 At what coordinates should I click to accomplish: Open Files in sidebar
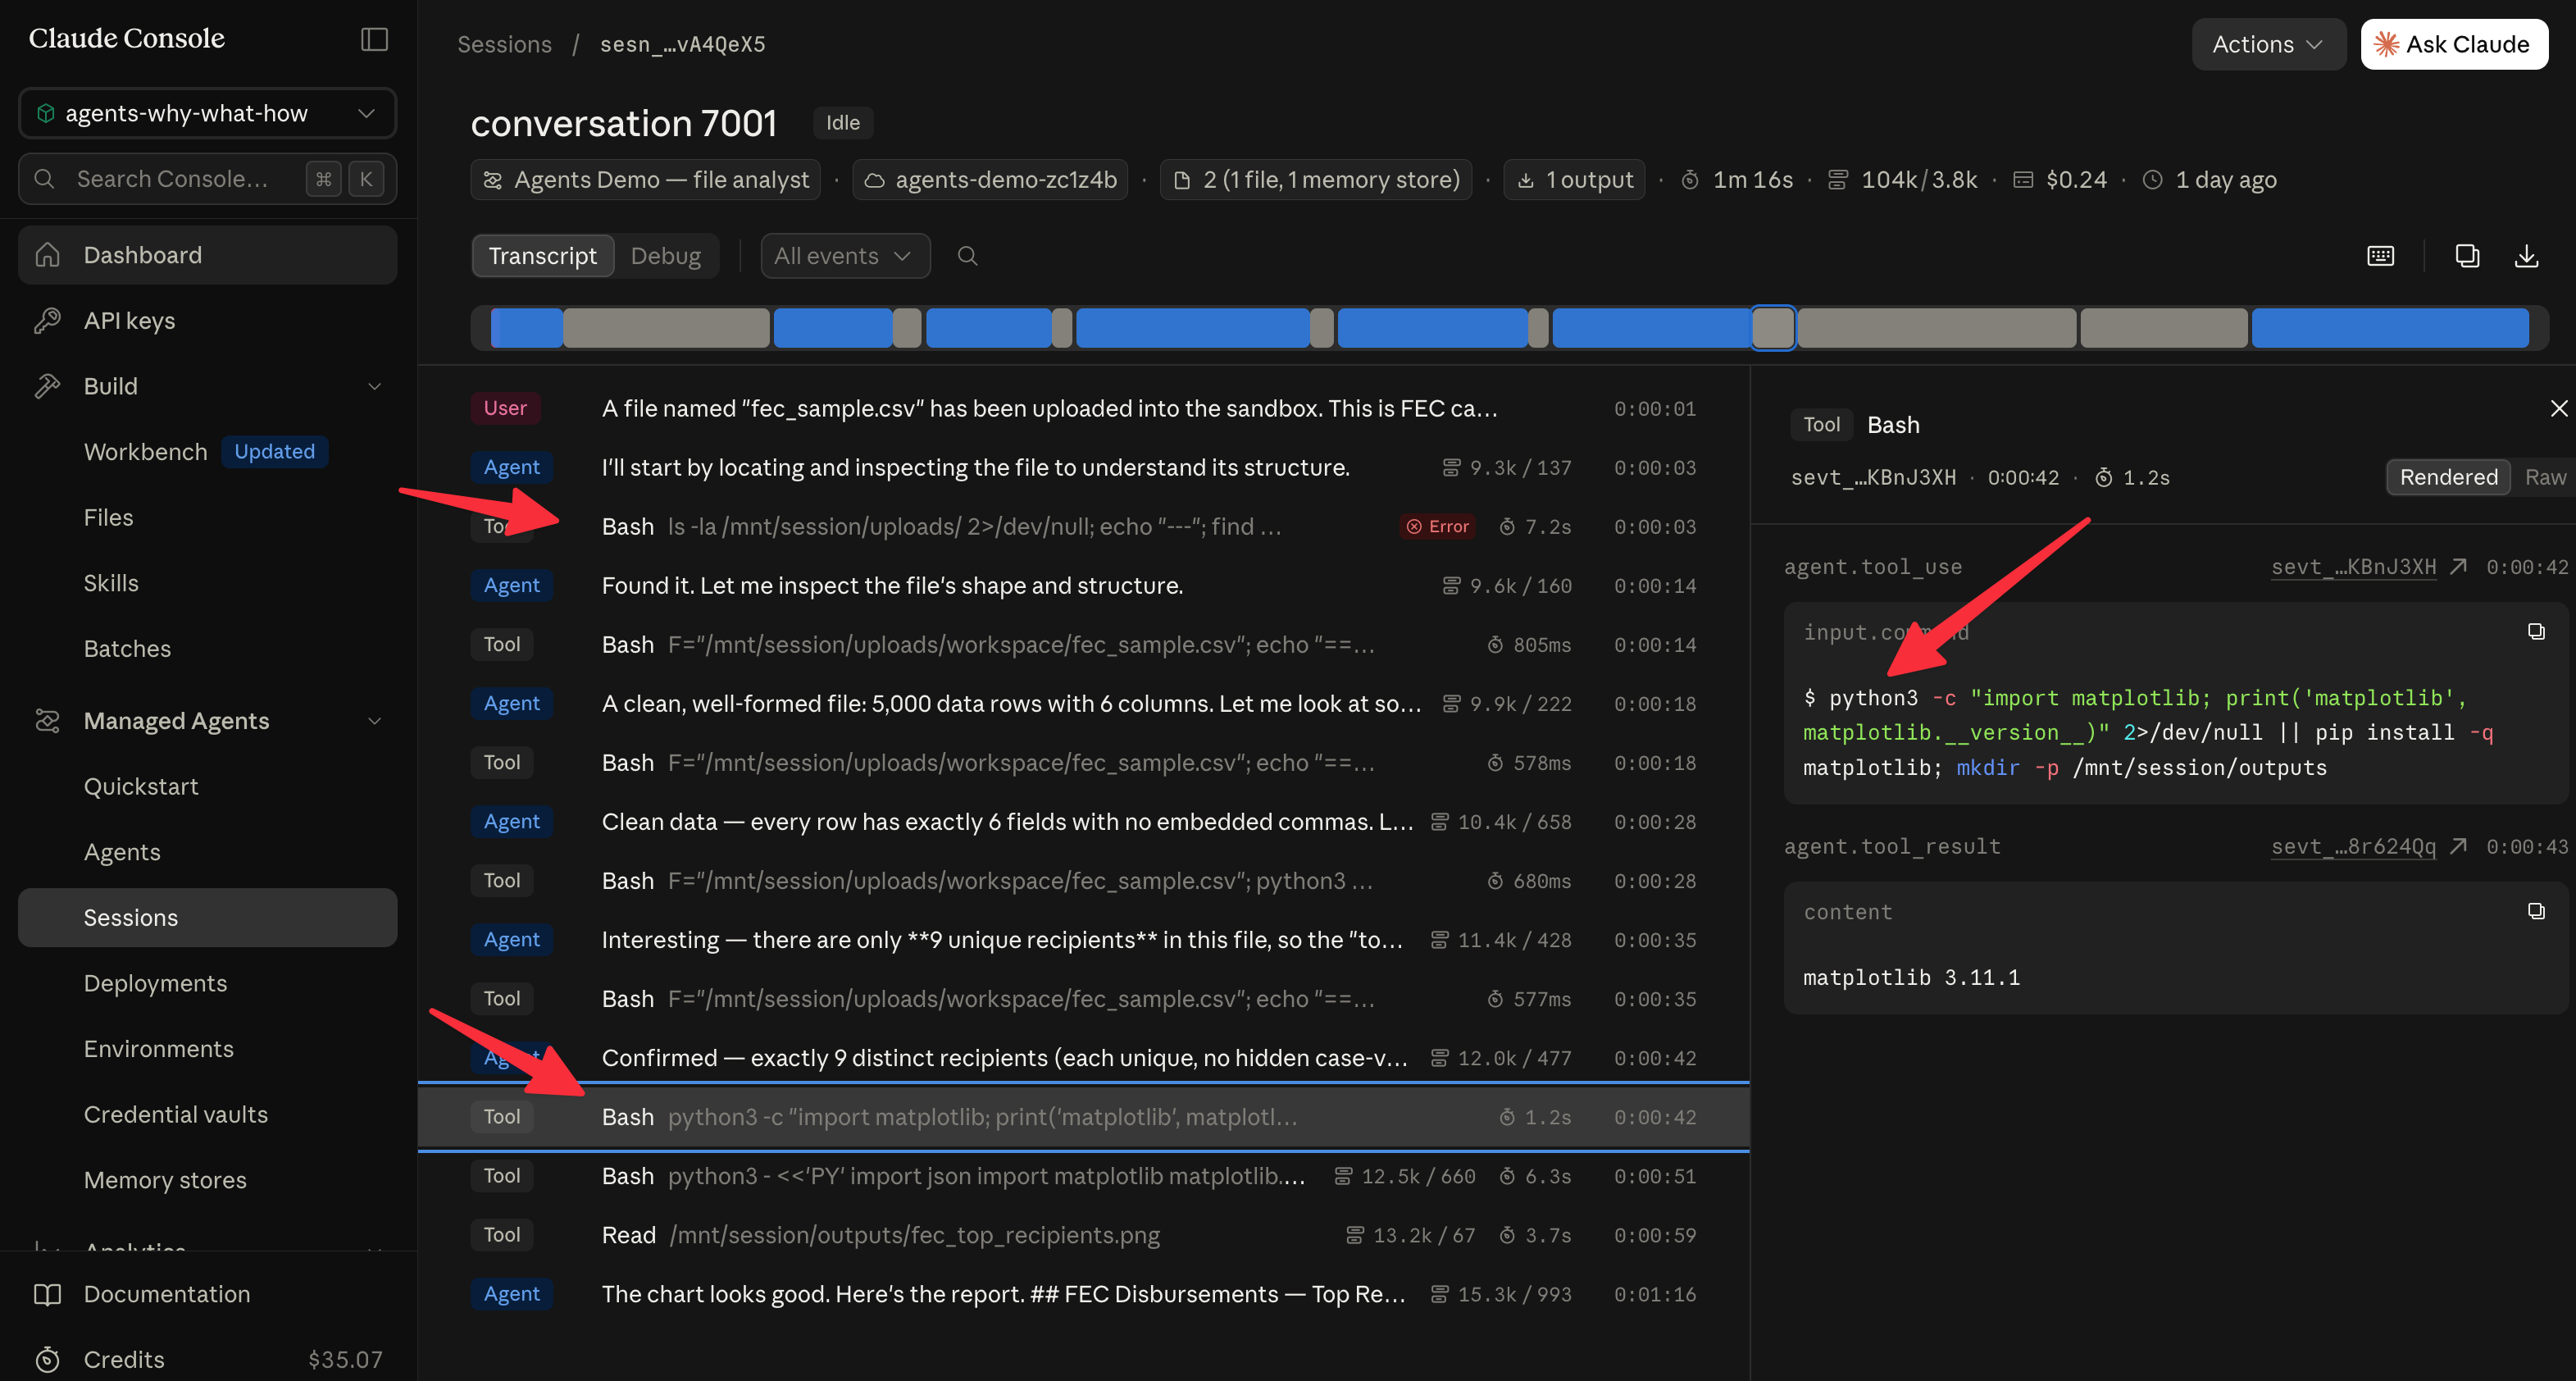click(108, 517)
